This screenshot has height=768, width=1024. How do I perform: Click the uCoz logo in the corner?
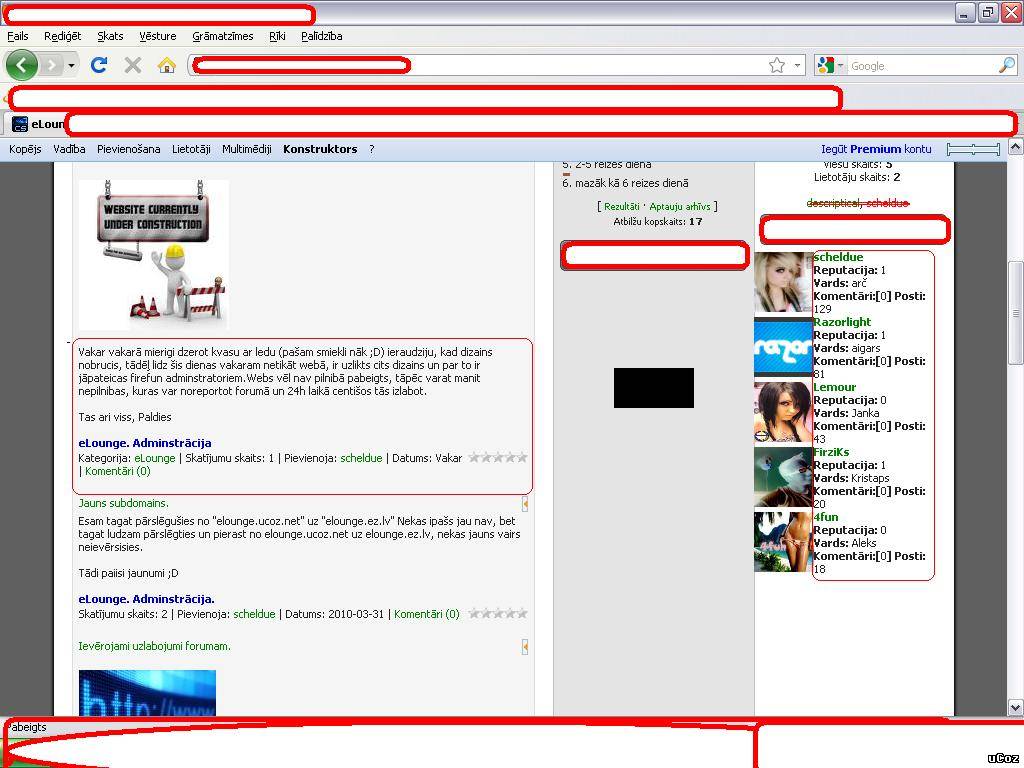click(x=1004, y=758)
